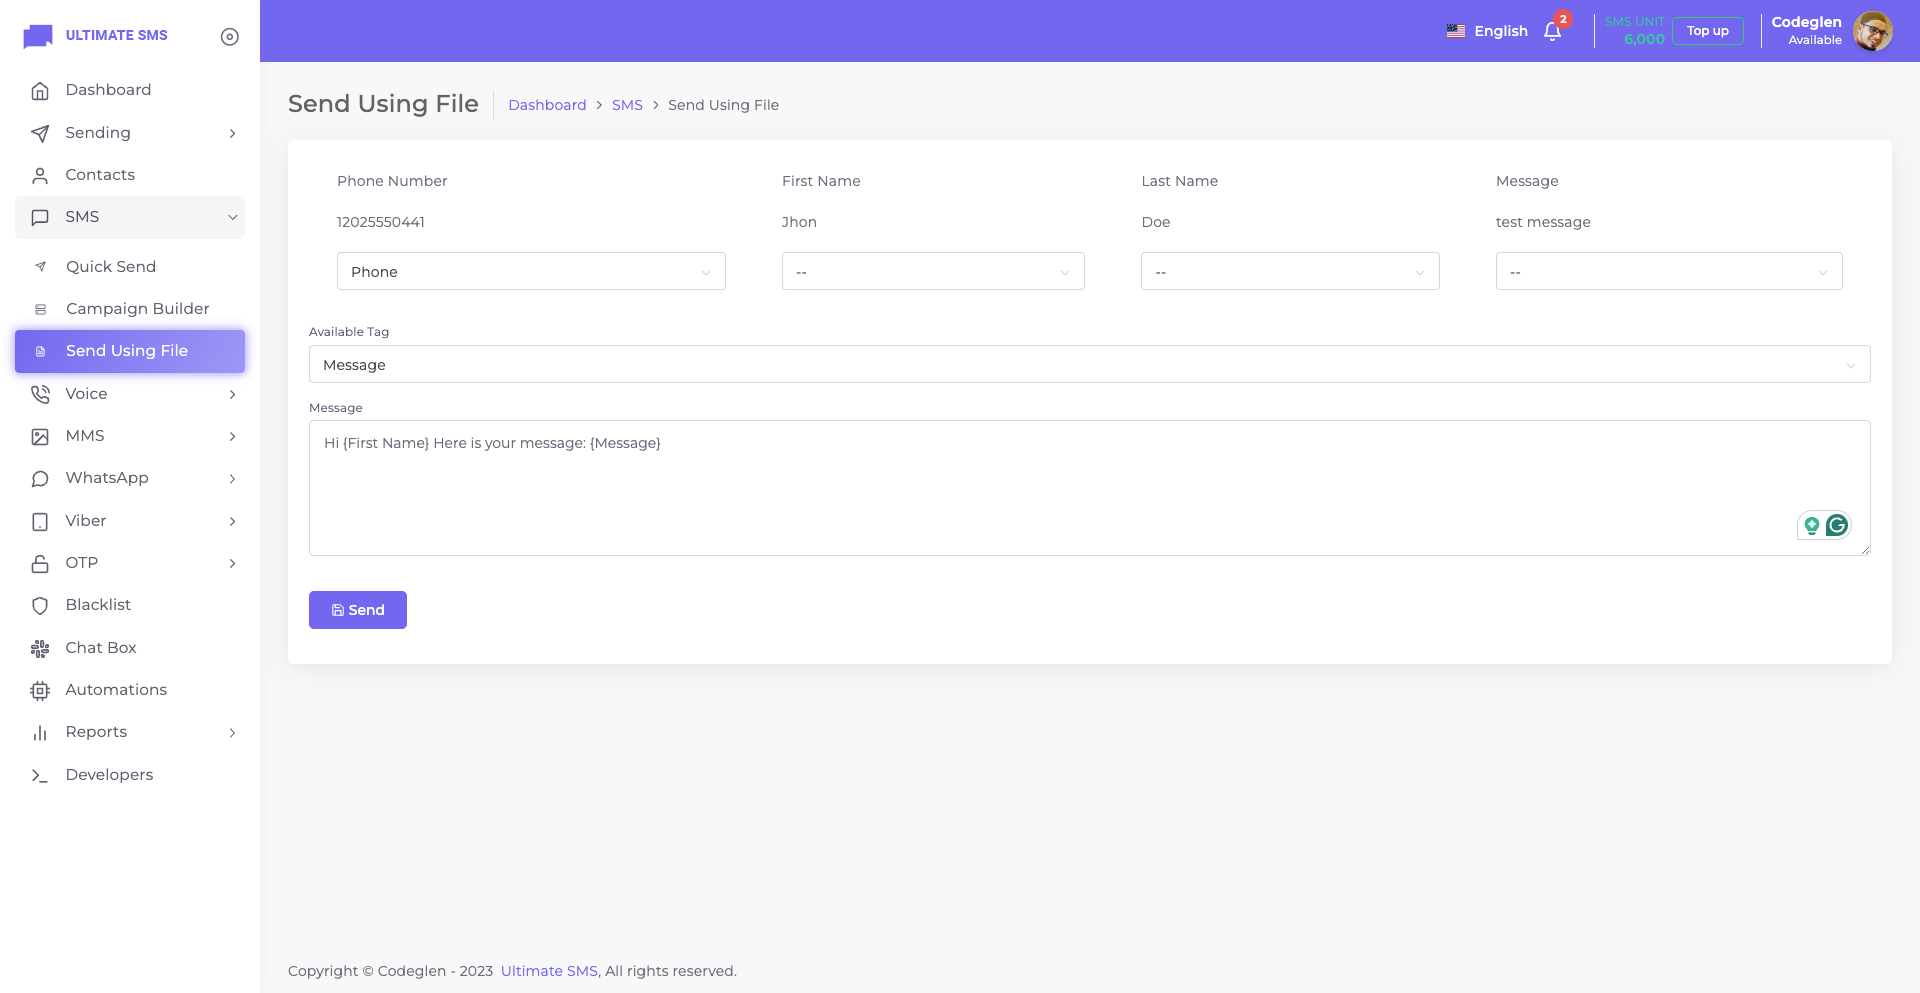
Task: Expand the Voice submenu chevron
Action: pyautogui.click(x=232, y=395)
